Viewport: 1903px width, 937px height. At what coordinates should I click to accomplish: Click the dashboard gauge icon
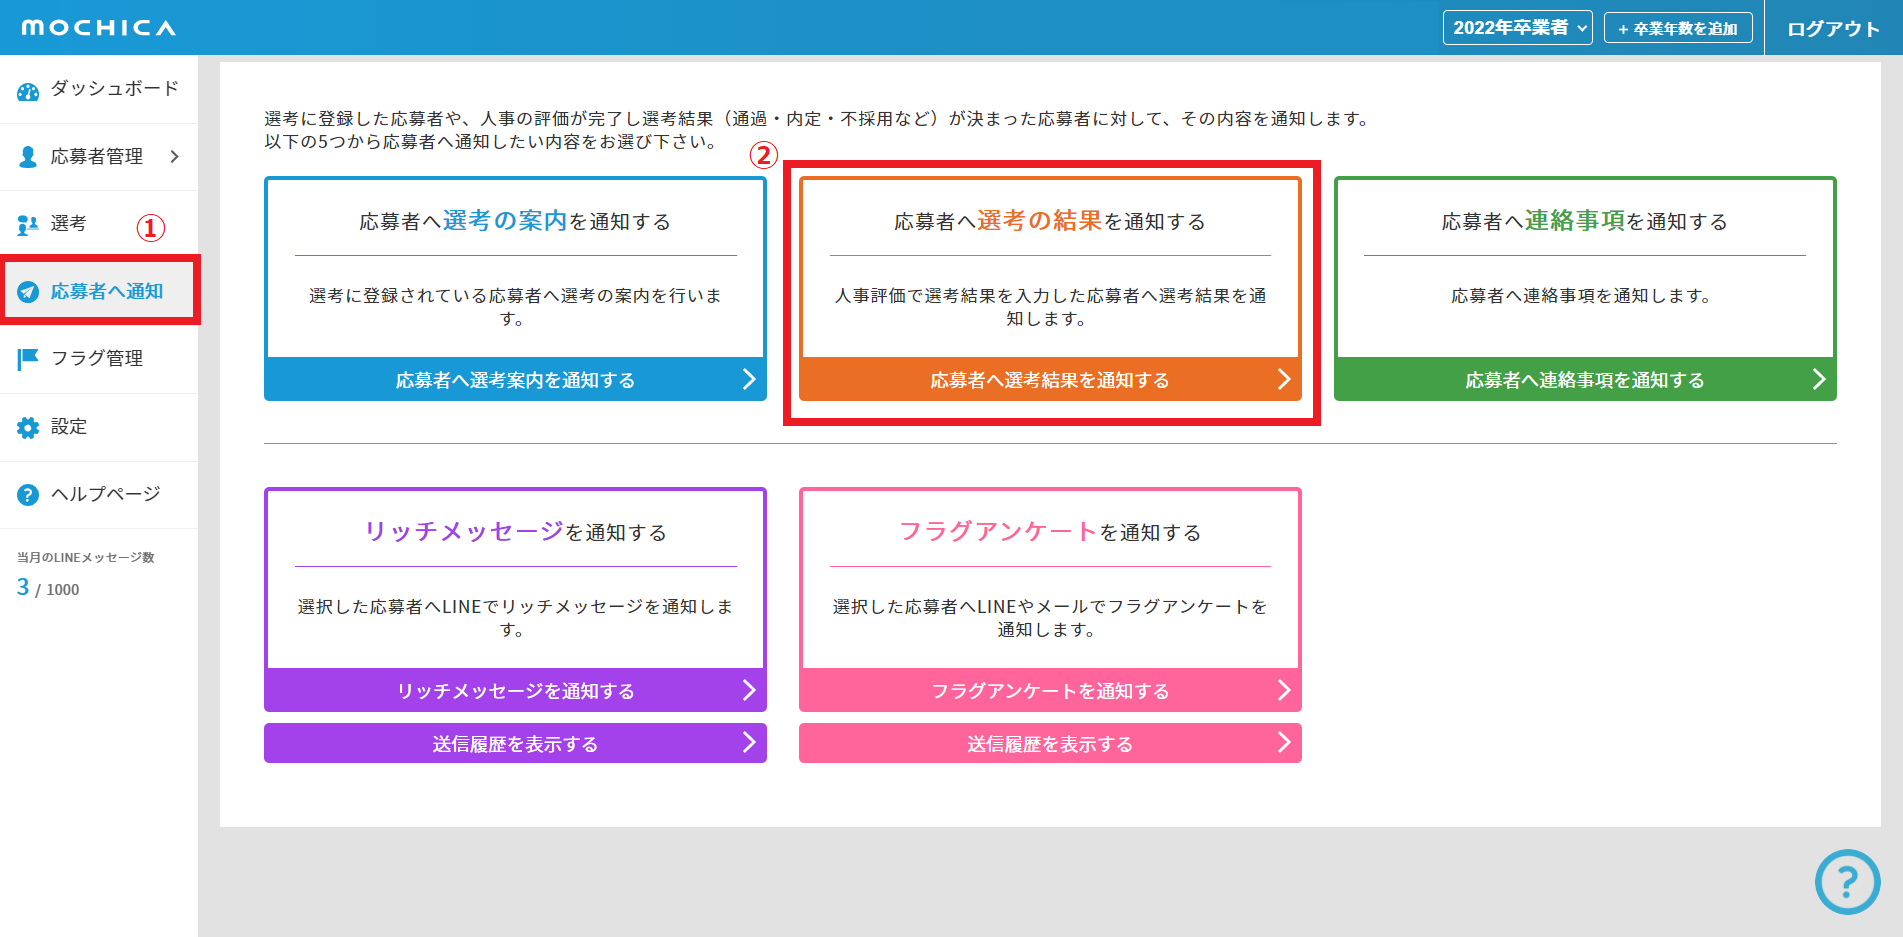click(28, 91)
